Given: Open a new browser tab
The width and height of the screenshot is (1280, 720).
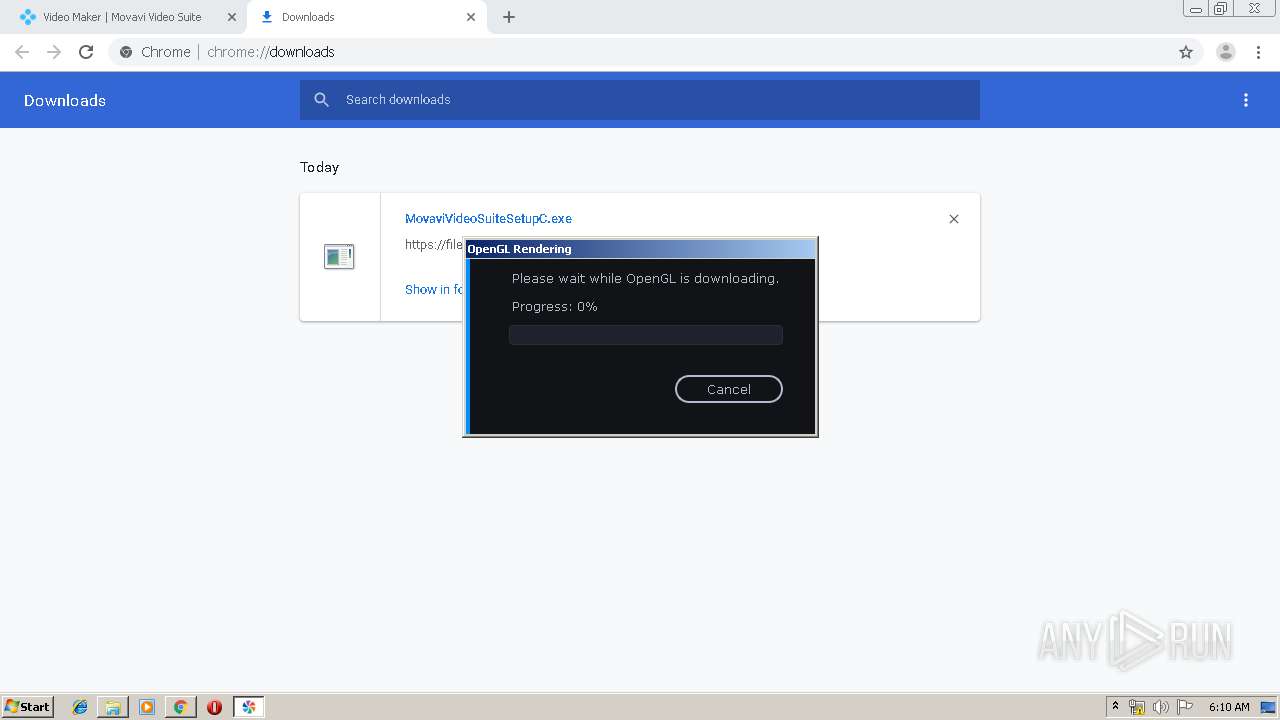Looking at the screenshot, I should pos(509,17).
